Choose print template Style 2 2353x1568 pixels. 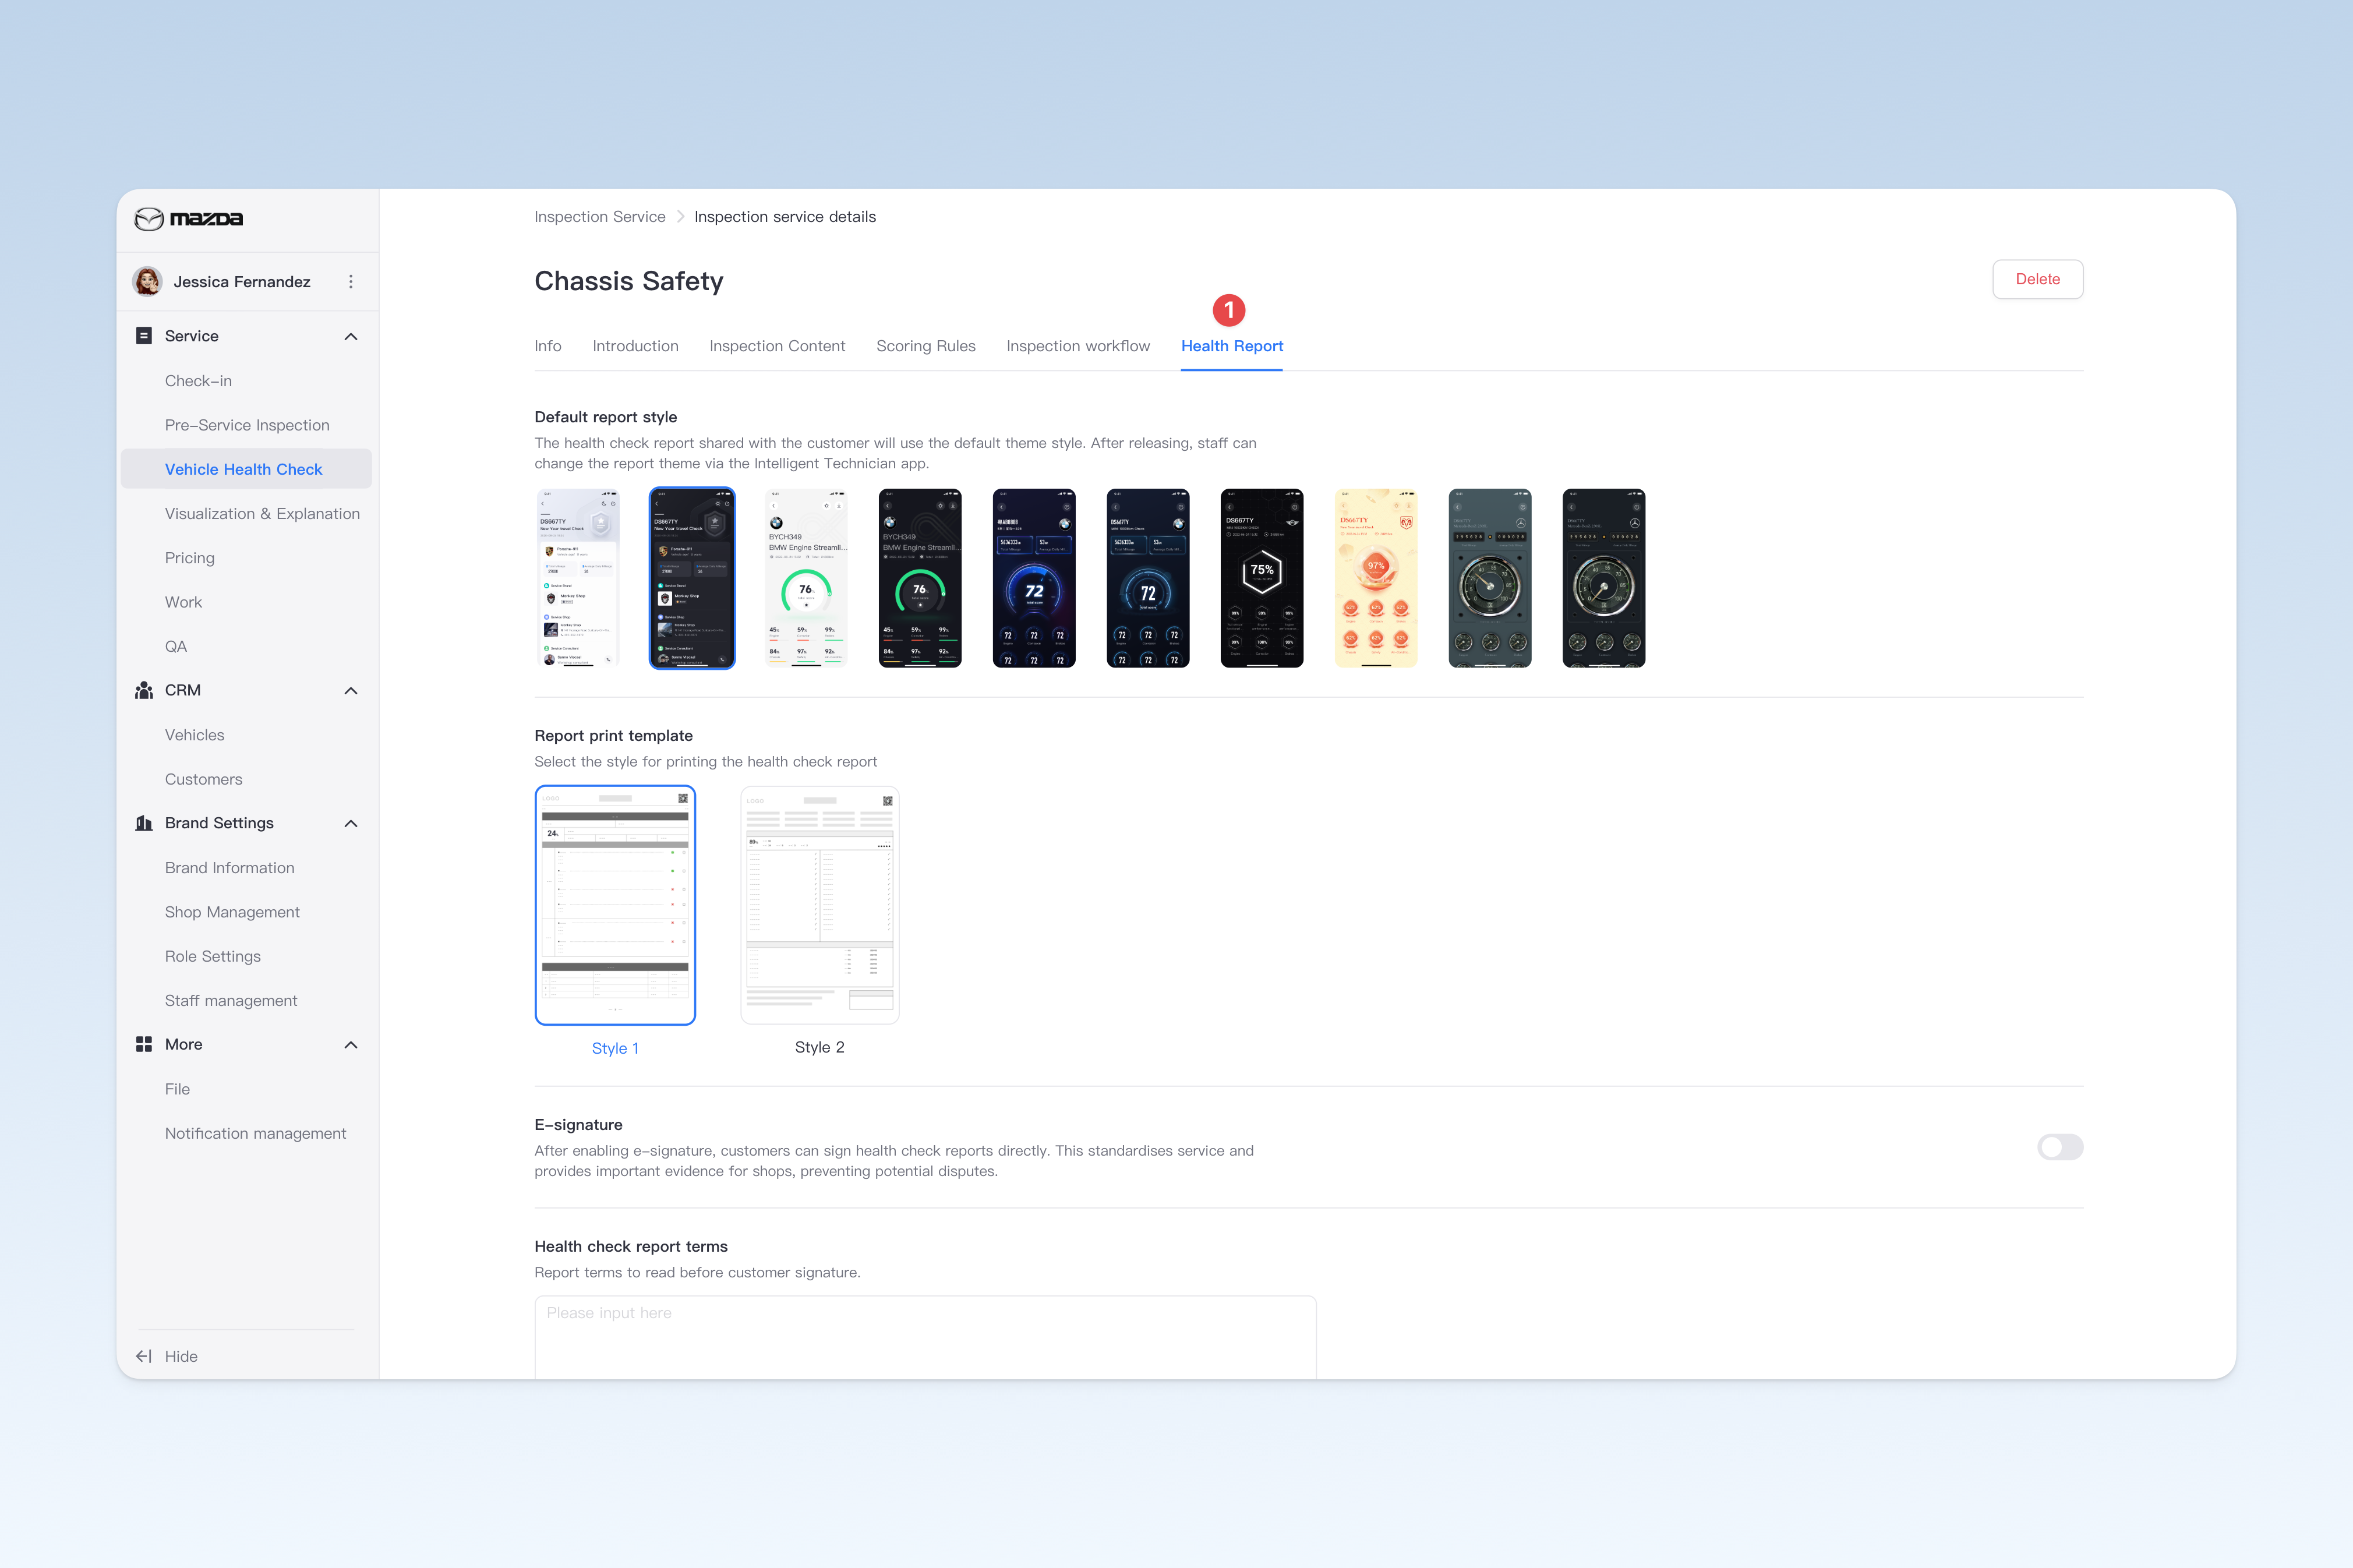pyautogui.click(x=820, y=905)
